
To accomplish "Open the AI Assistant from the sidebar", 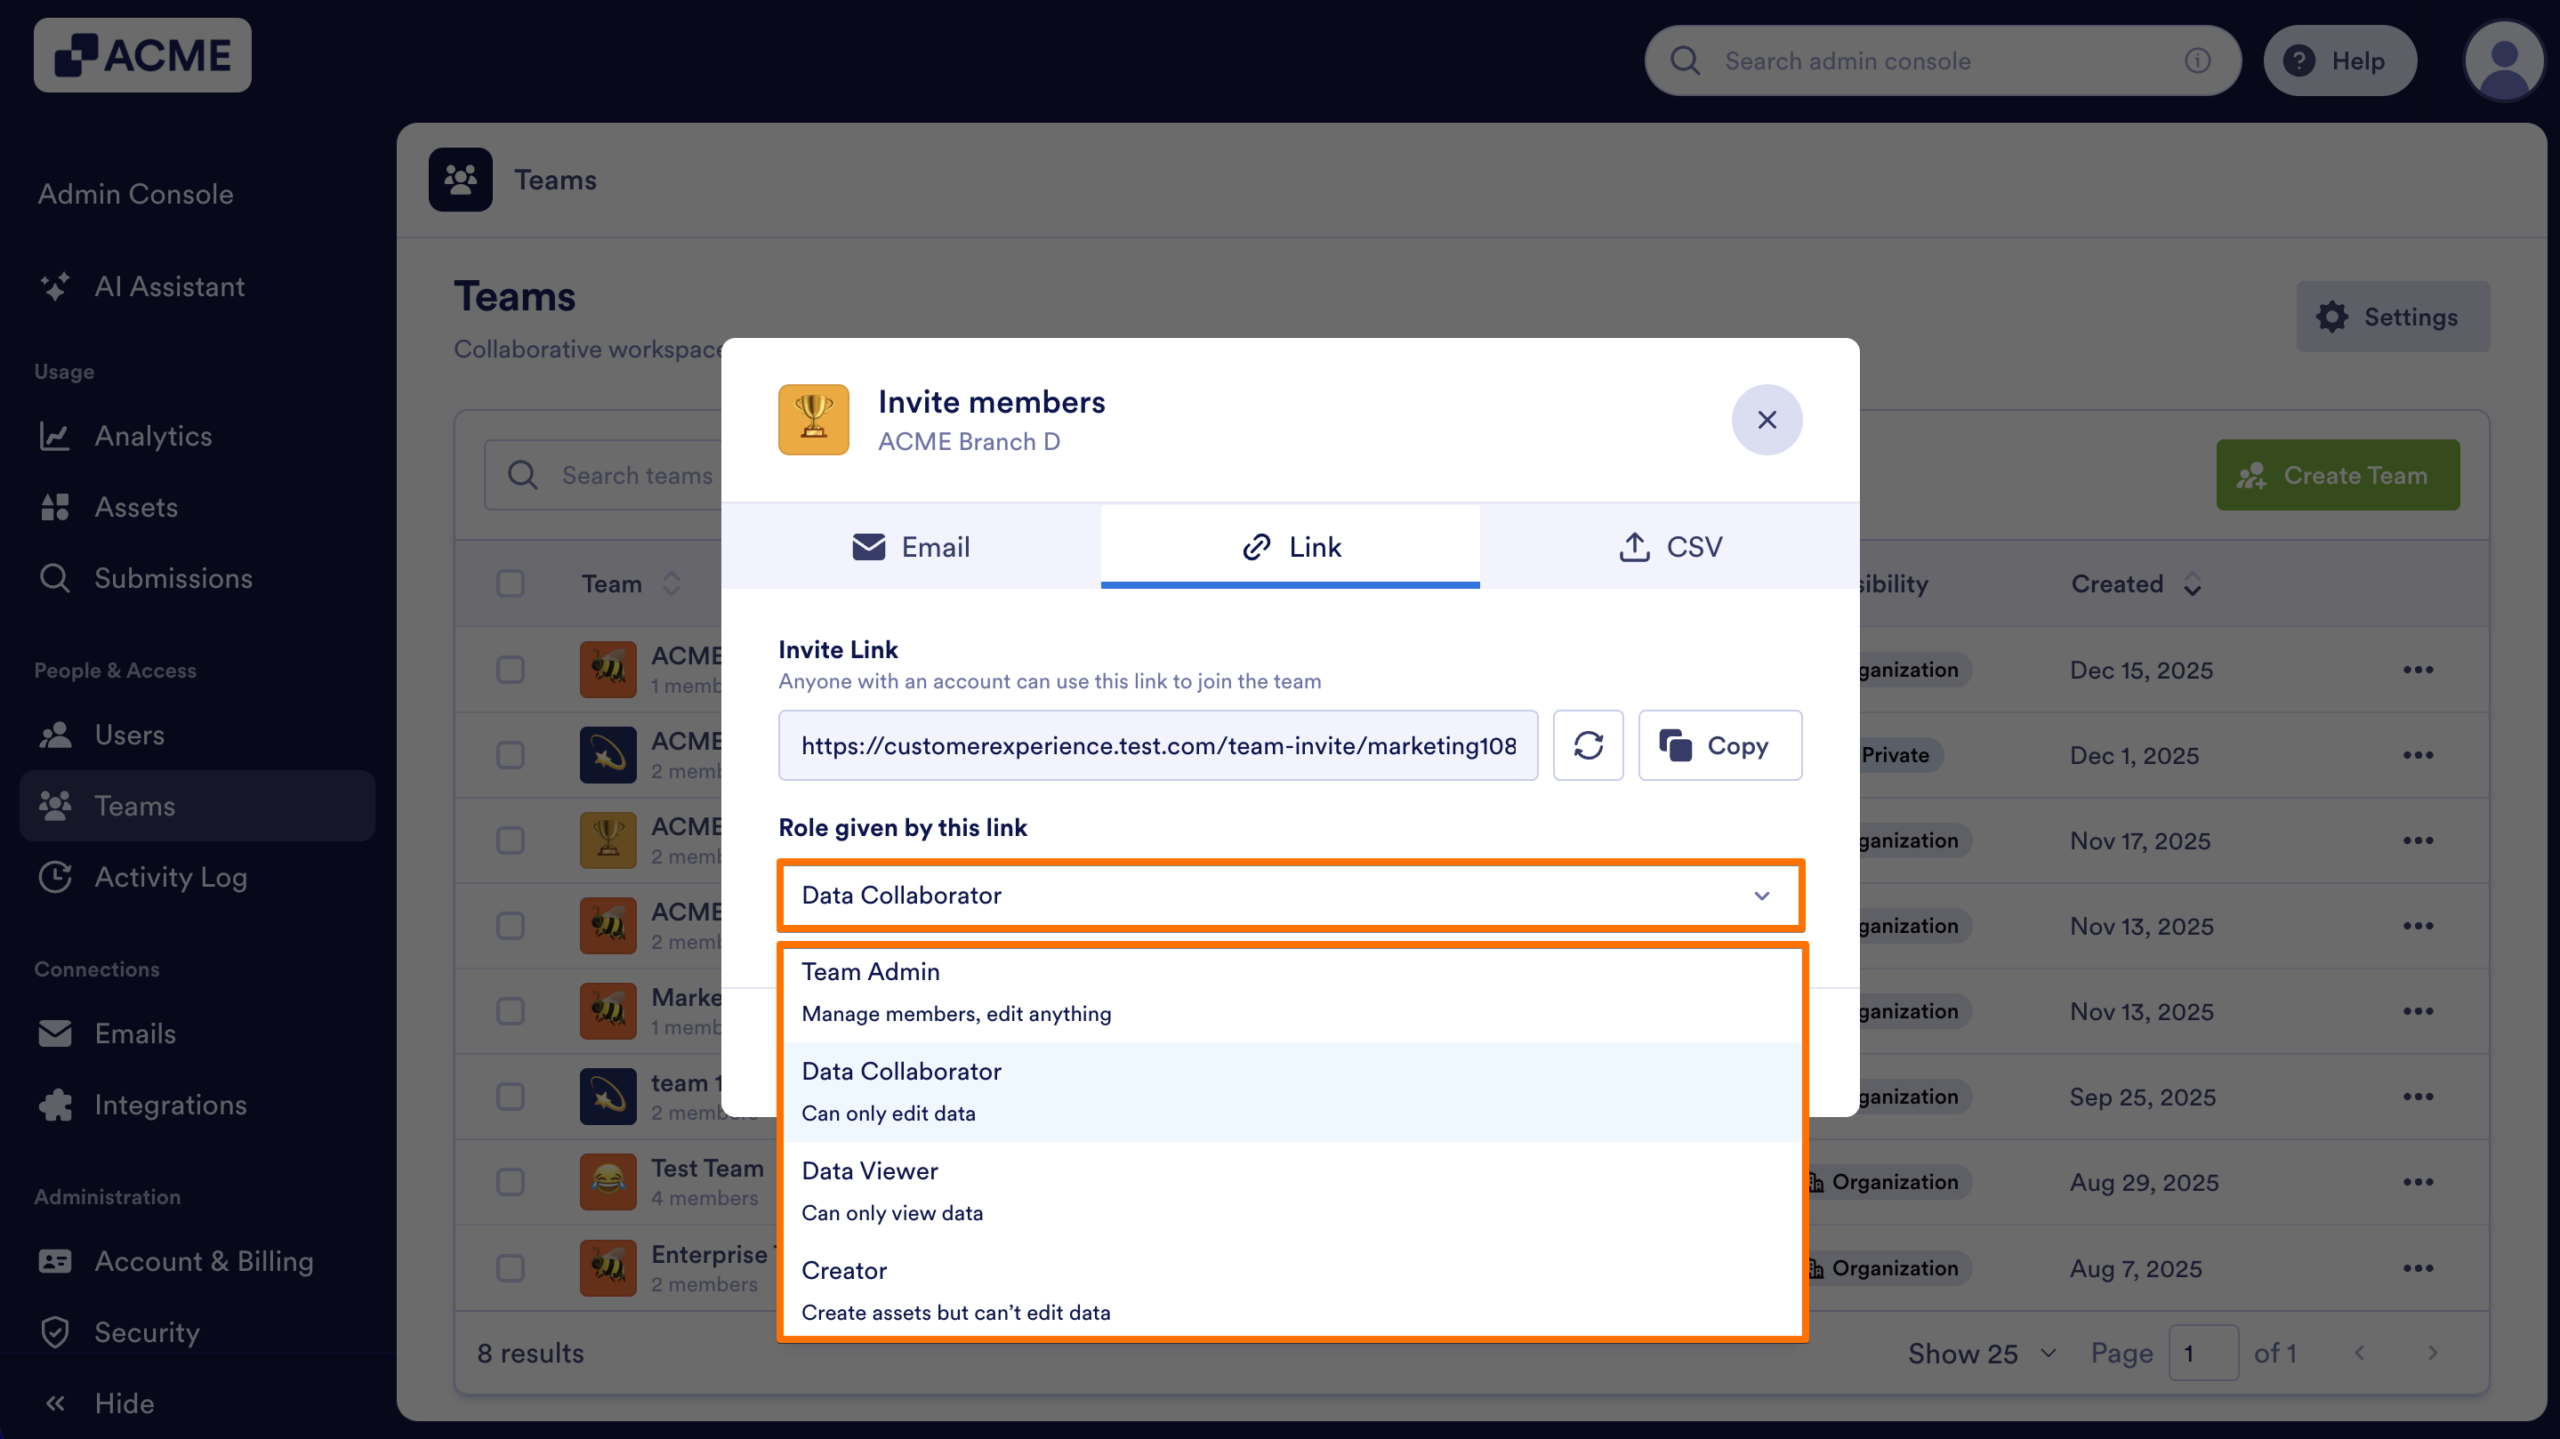I will click(x=169, y=287).
